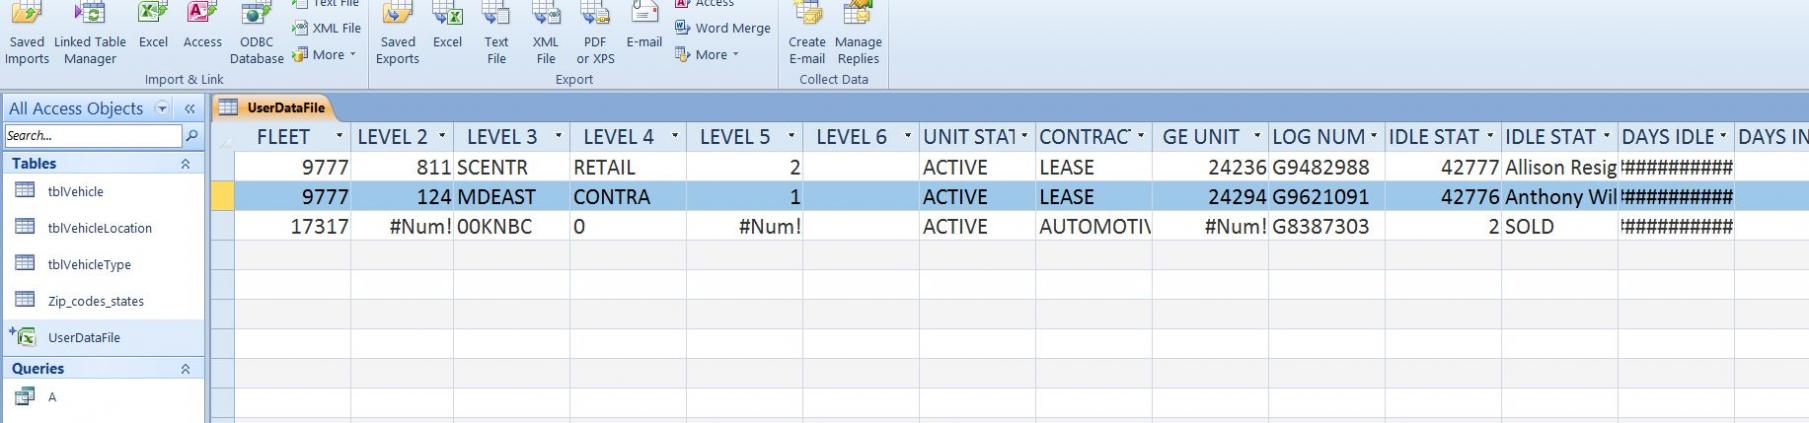Collapse the Queries group
1809x423 pixels.
coord(185,369)
